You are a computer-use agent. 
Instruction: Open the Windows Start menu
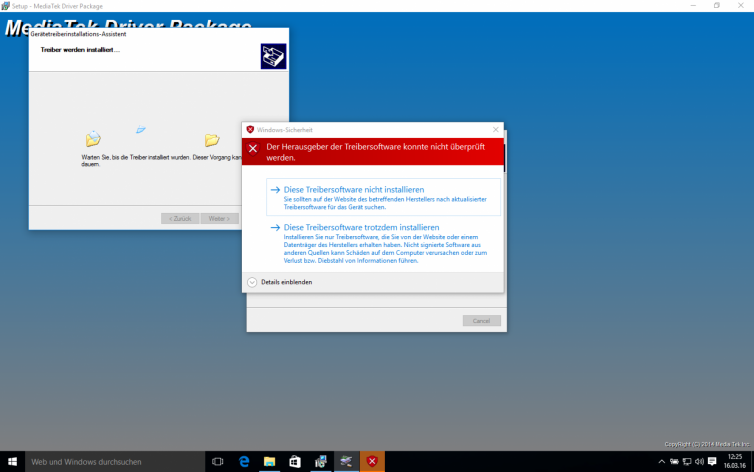coord(12,462)
